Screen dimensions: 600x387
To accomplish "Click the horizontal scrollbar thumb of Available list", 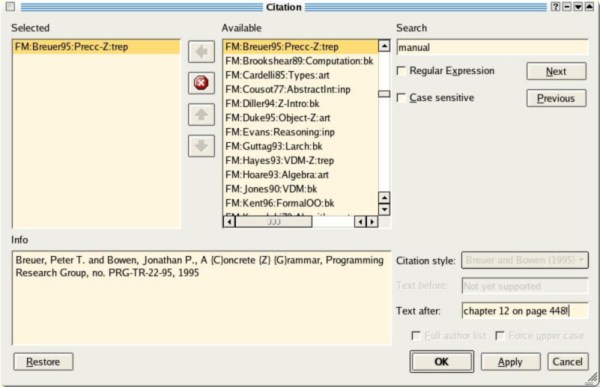I will (x=274, y=222).
